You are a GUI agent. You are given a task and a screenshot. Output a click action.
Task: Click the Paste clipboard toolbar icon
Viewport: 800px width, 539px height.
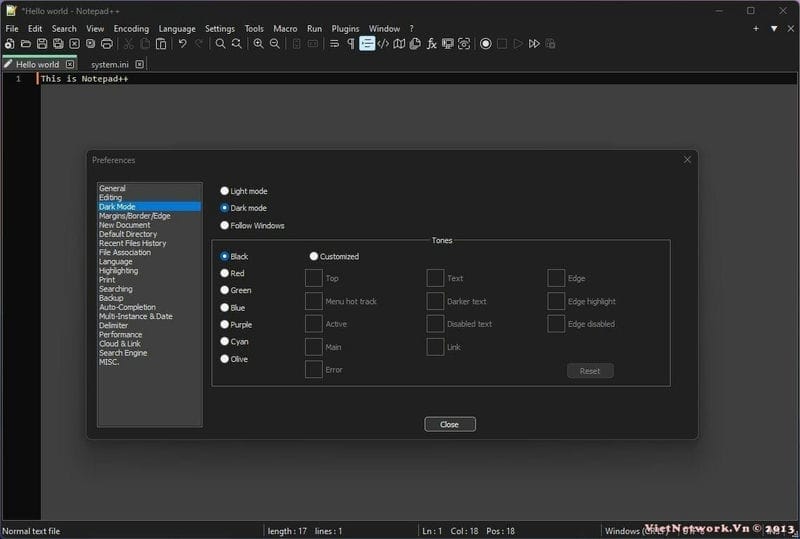pyautogui.click(x=161, y=44)
